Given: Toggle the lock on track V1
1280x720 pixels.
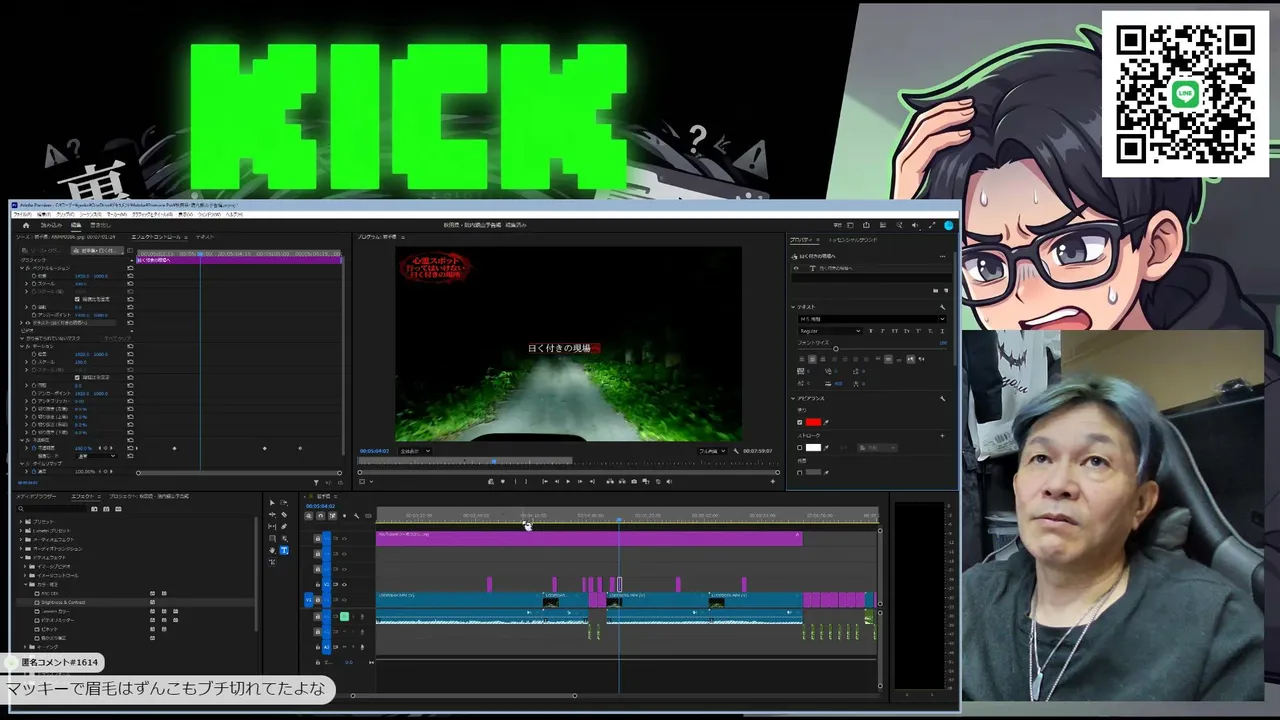Looking at the screenshot, I should [x=318, y=600].
